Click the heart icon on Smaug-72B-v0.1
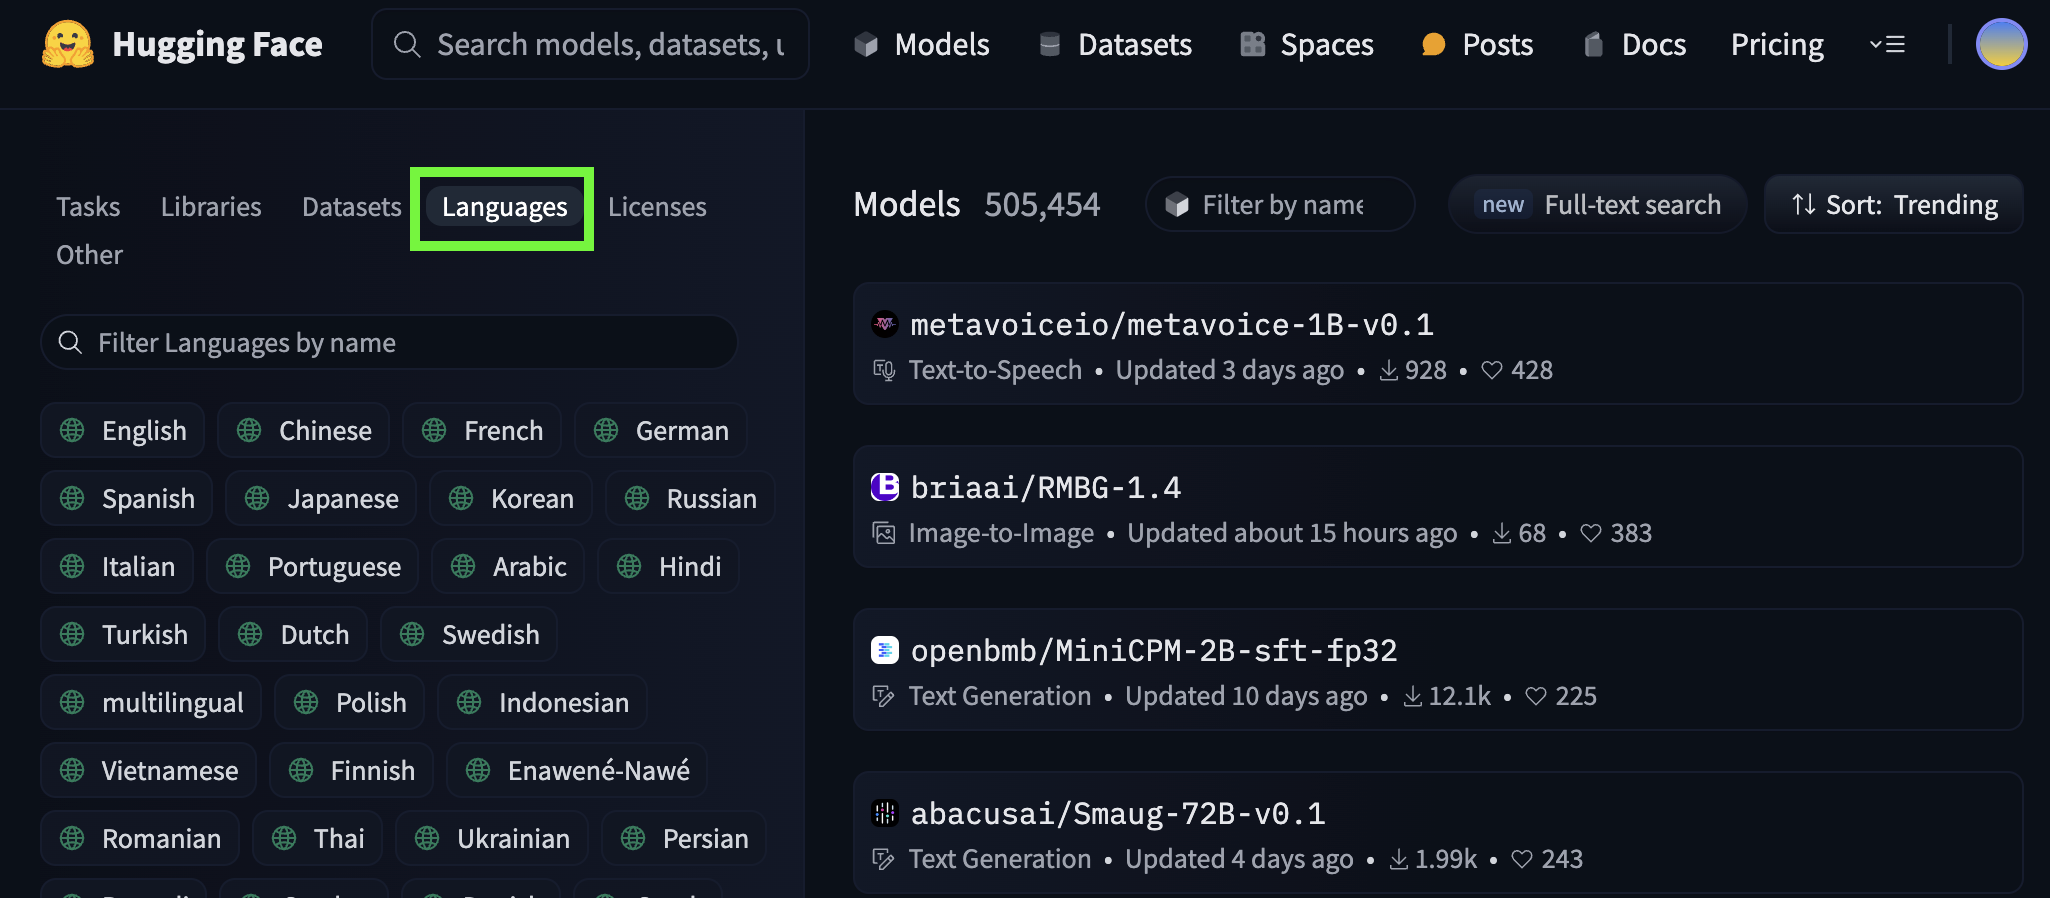2050x898 pixels. coord(1522,859)
